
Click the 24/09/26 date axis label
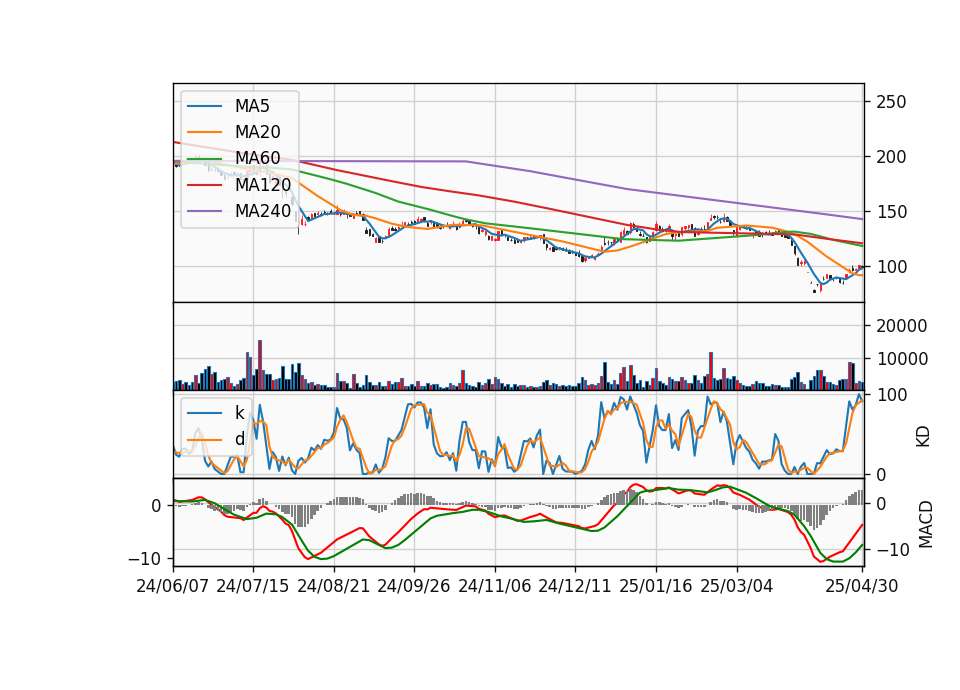point(413,586)
